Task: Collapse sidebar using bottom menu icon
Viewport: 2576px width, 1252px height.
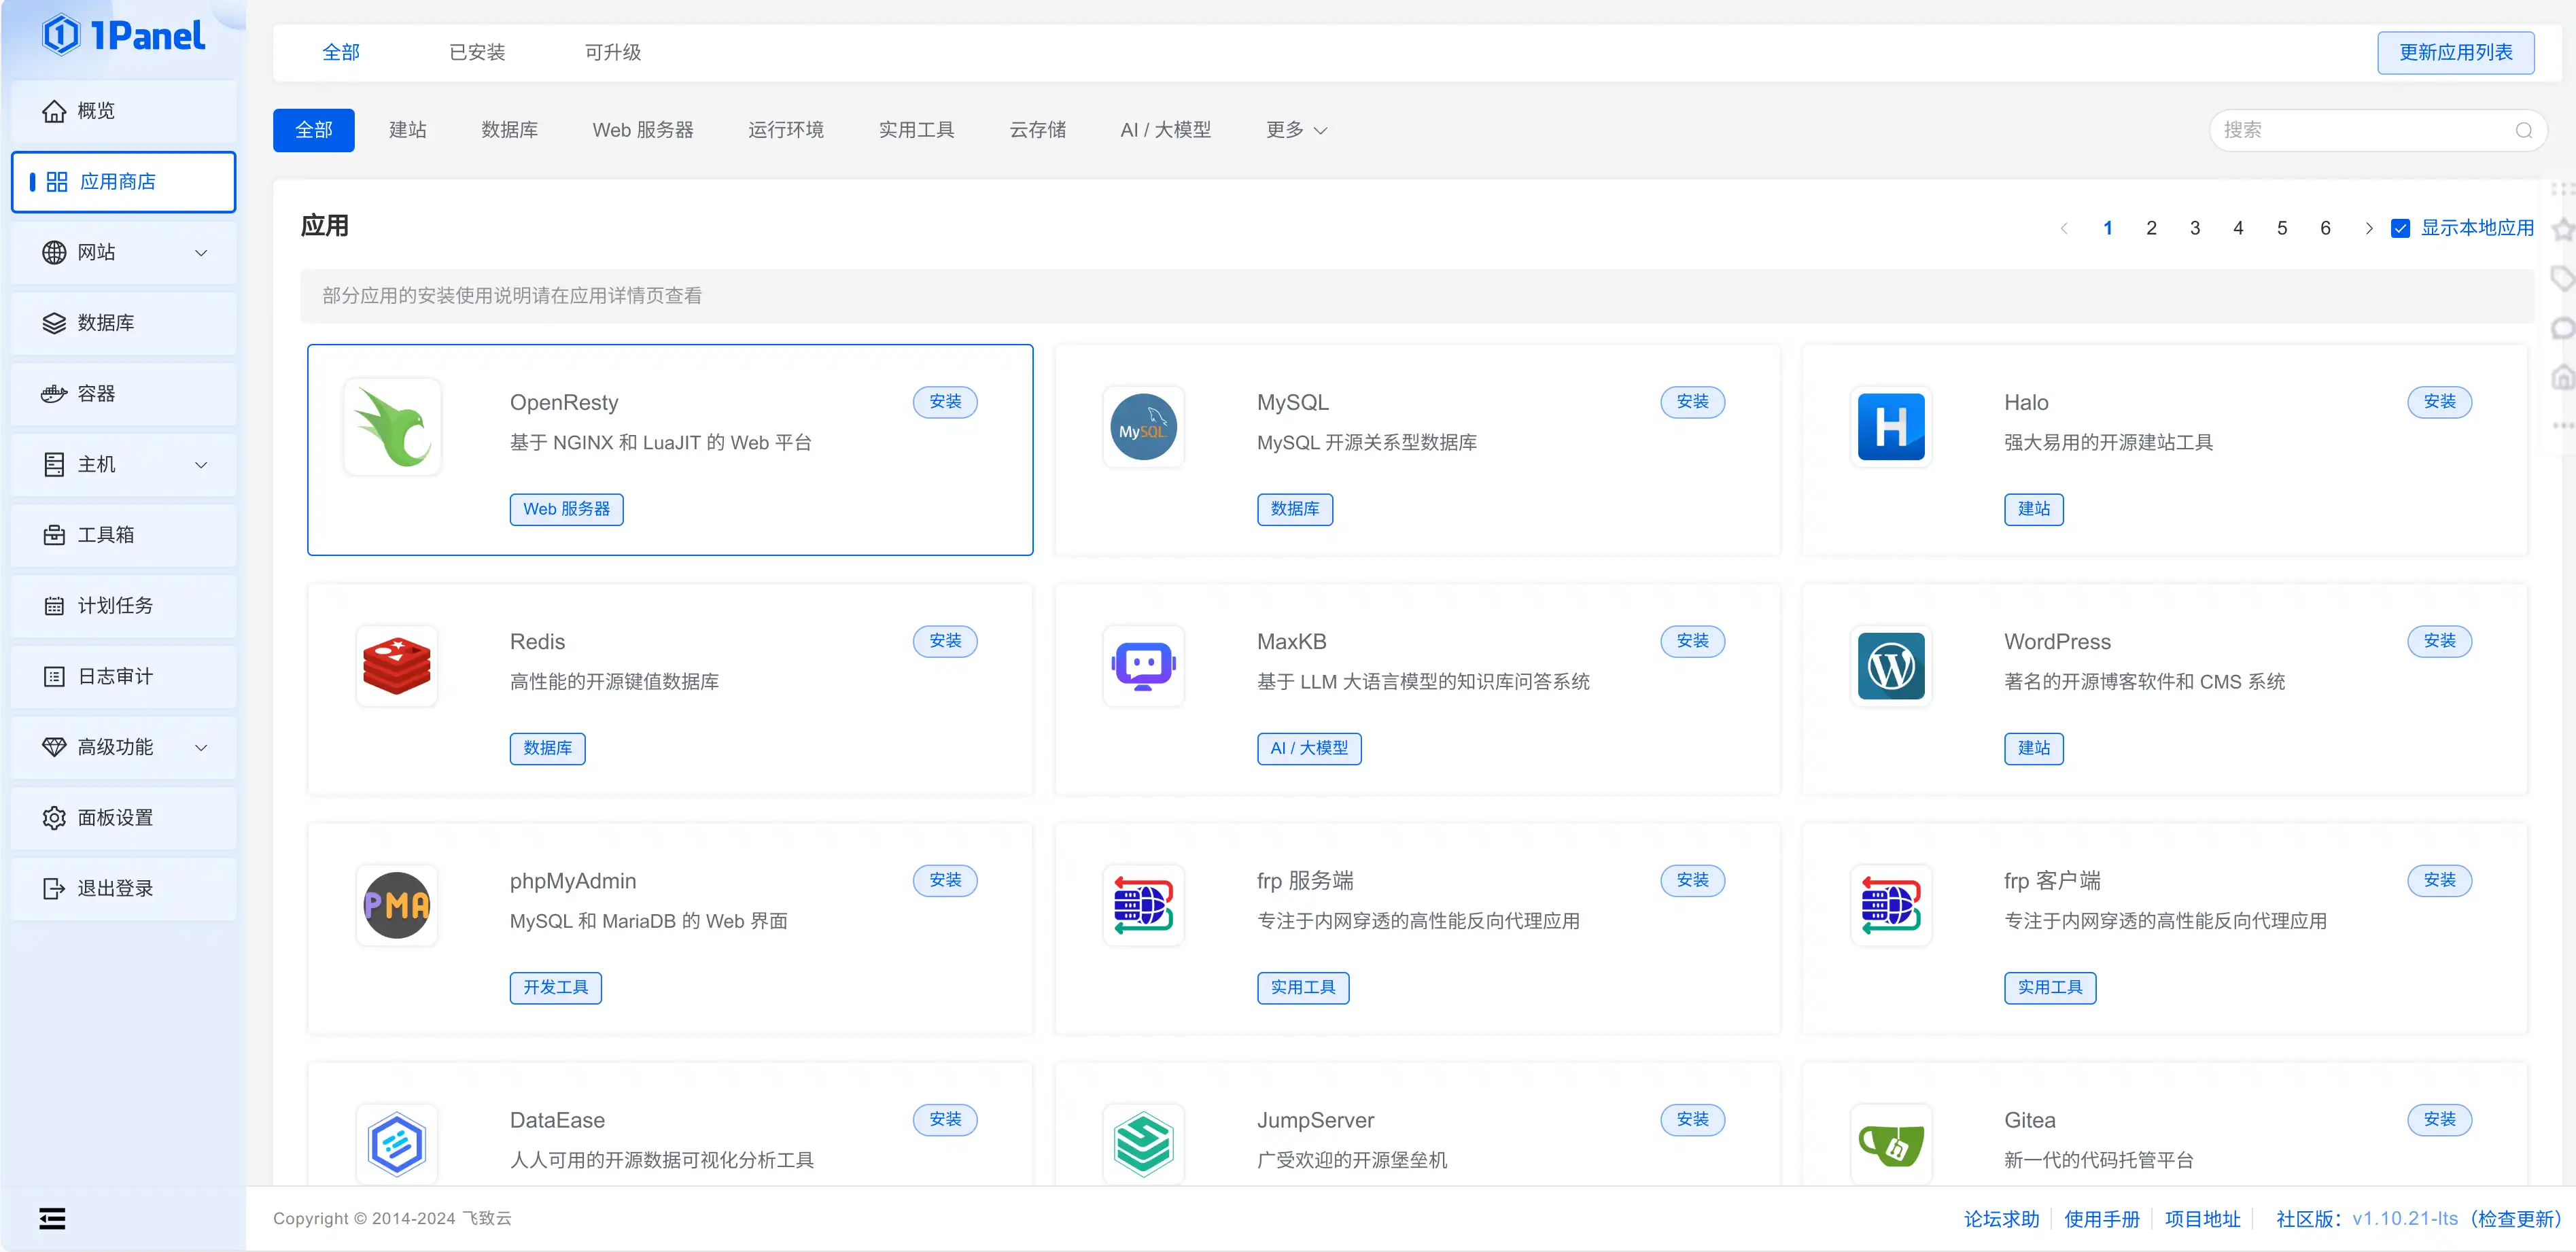Action: point(52,1218)
